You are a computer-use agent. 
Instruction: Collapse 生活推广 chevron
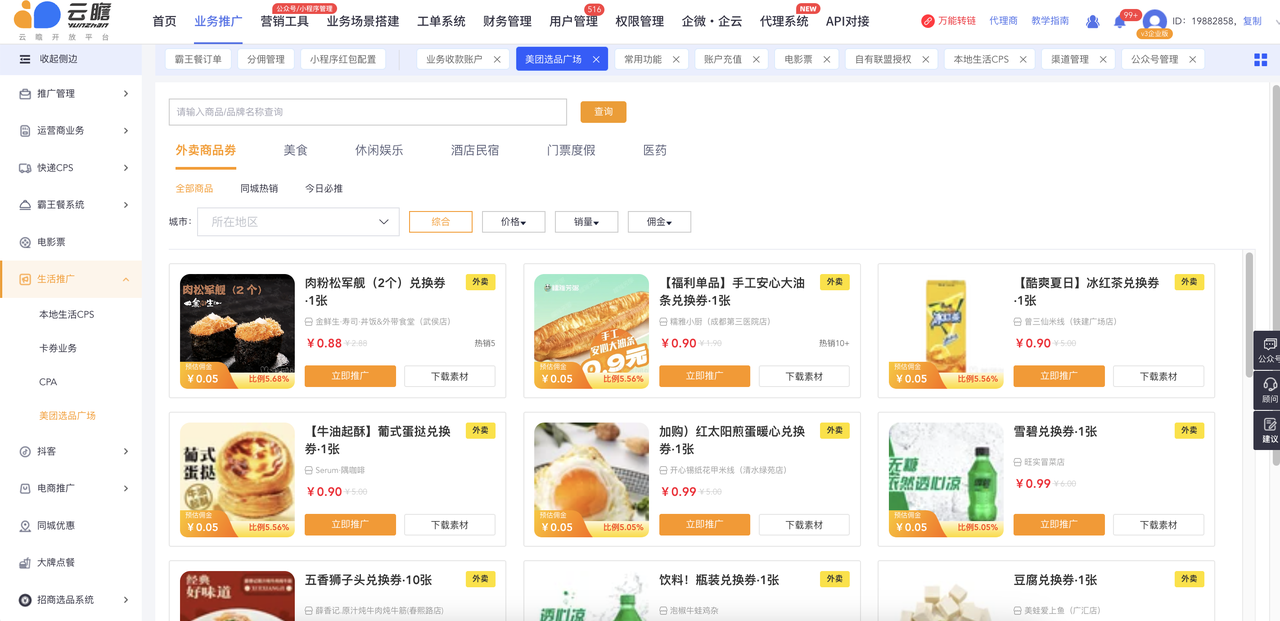pos(126,279)
